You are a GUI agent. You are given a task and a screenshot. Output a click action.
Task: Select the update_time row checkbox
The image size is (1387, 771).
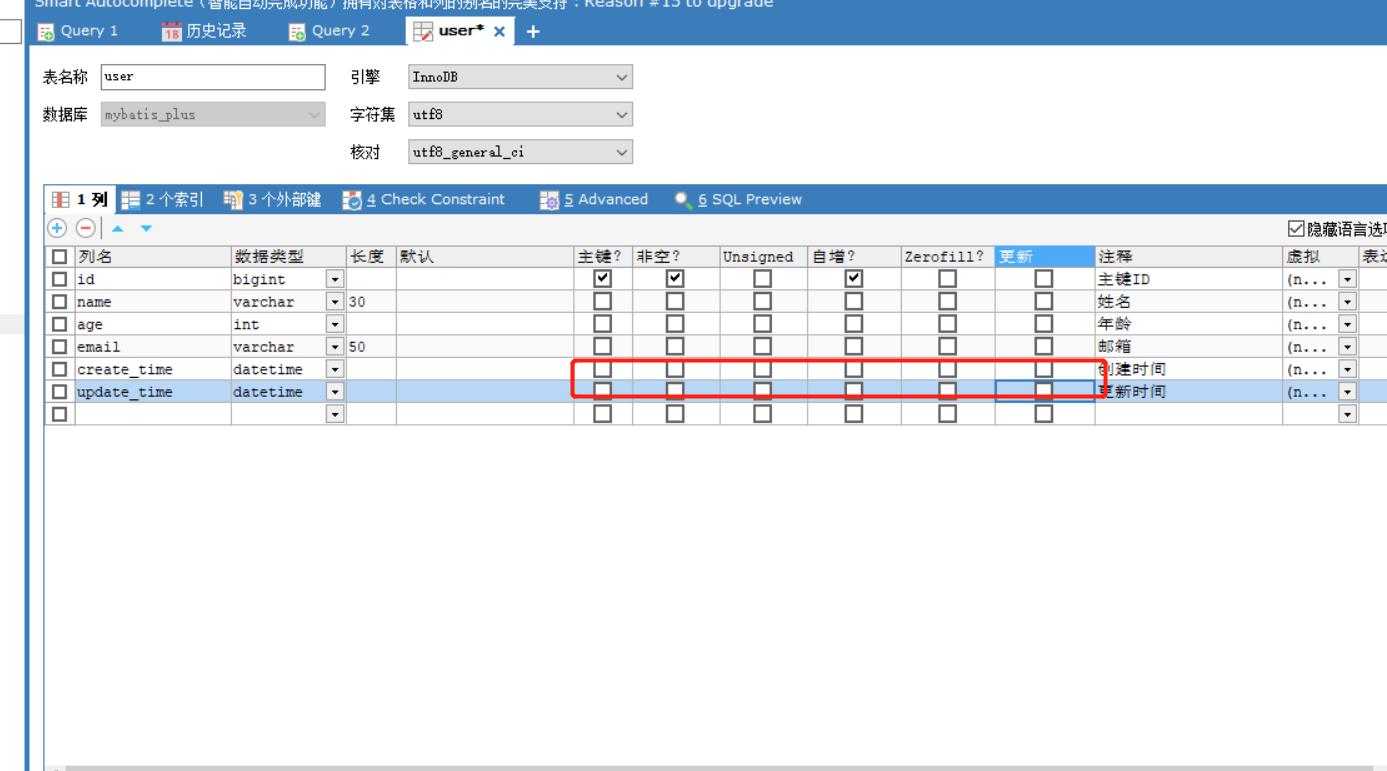(x=60, y=392)
